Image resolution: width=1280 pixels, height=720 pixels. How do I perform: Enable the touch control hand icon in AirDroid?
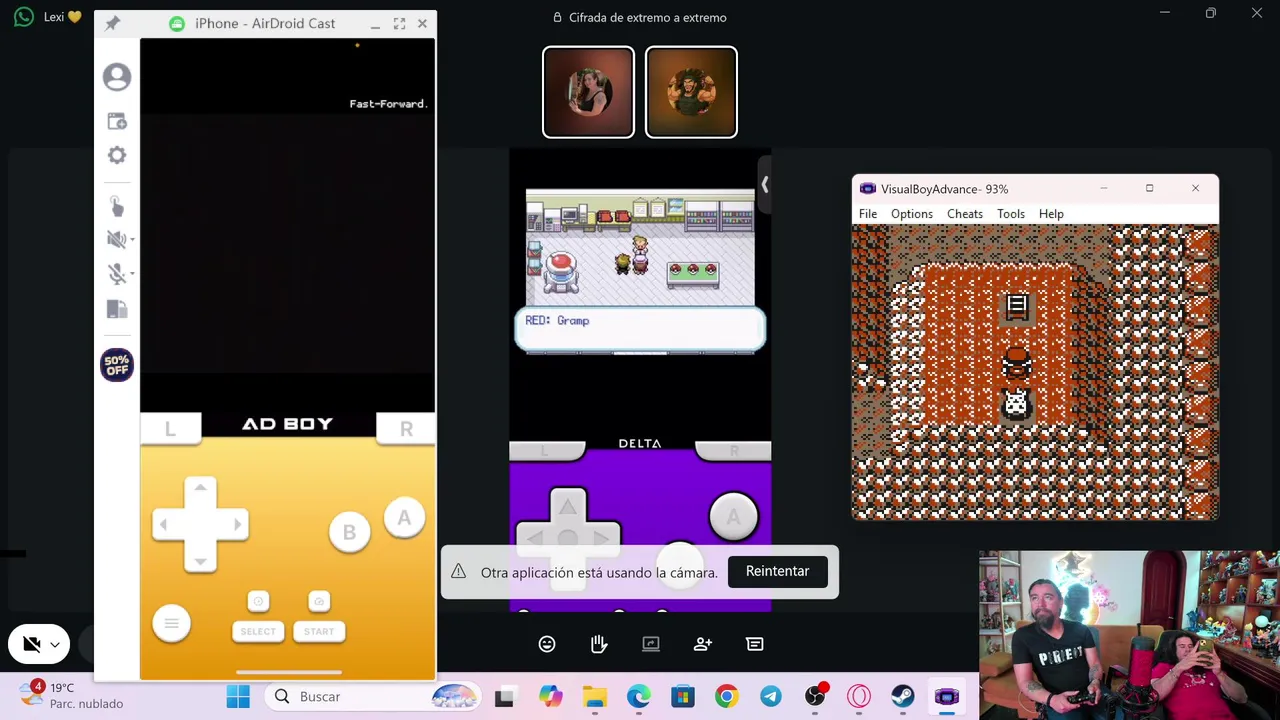[117, 206]
